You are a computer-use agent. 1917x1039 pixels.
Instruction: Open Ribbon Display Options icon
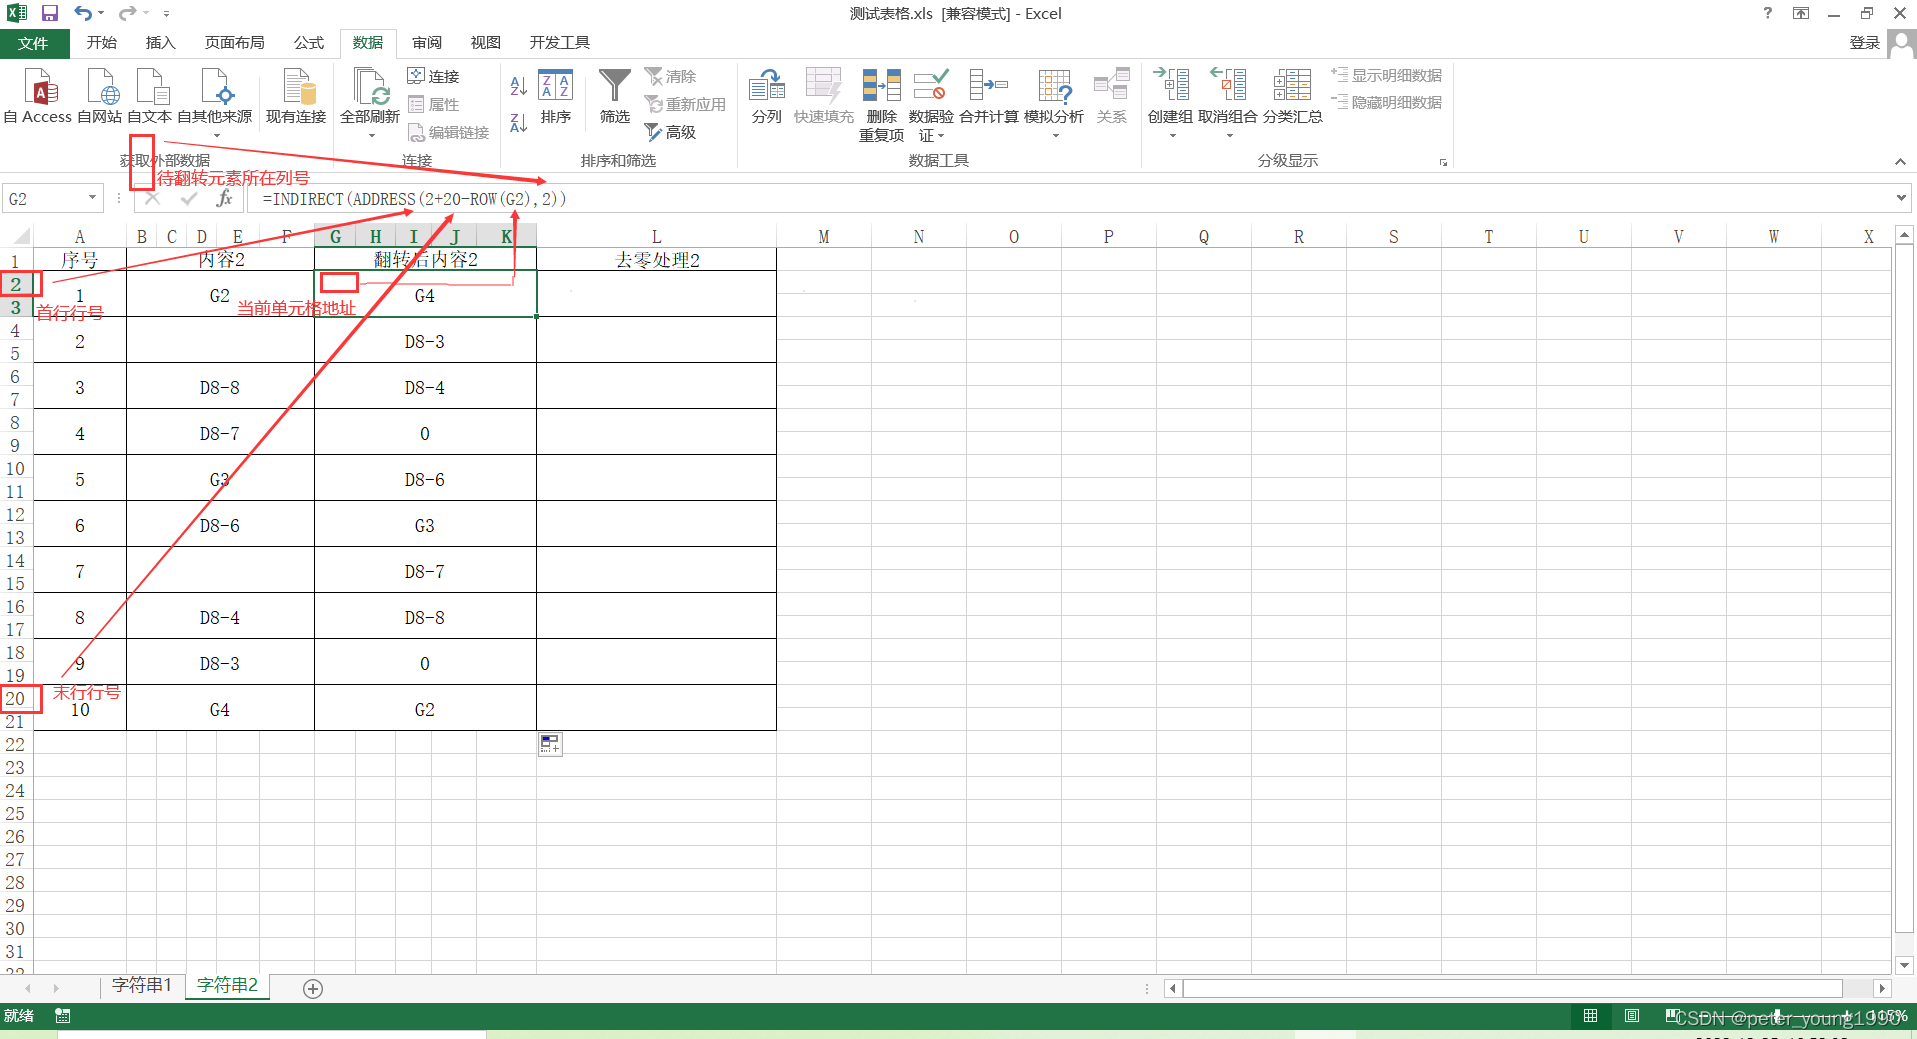tap(1801, 13)
